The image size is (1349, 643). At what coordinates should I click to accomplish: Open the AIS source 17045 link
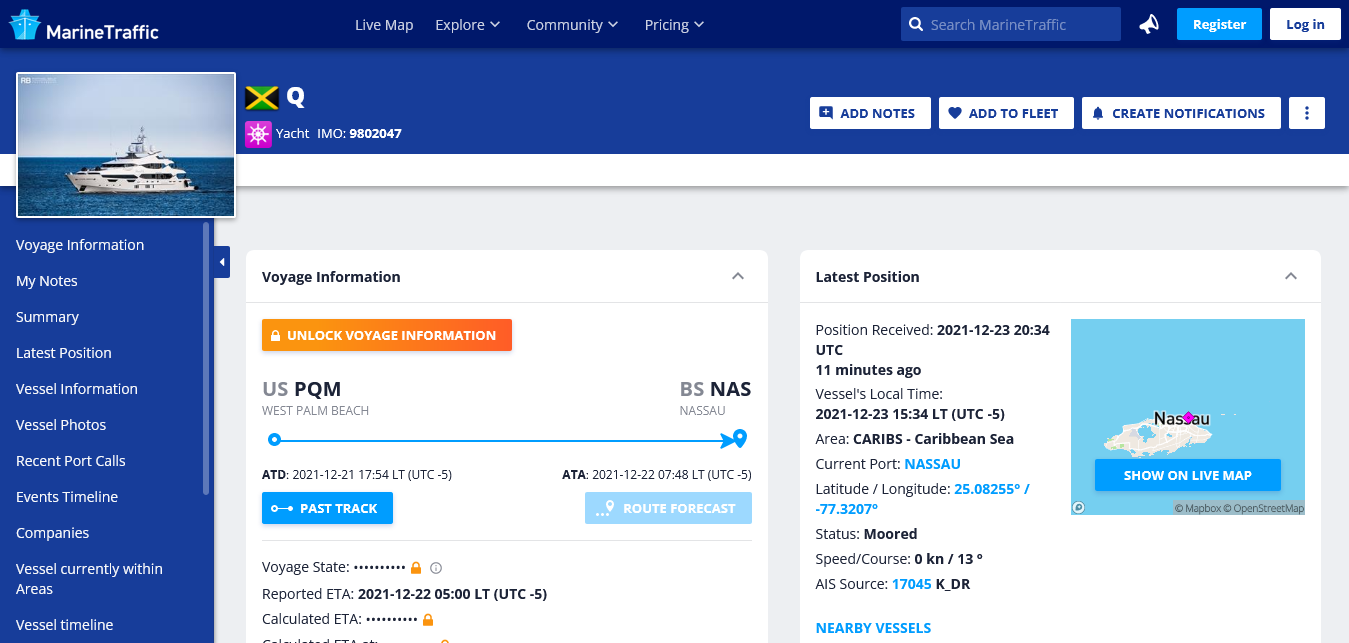coord(911,584)
